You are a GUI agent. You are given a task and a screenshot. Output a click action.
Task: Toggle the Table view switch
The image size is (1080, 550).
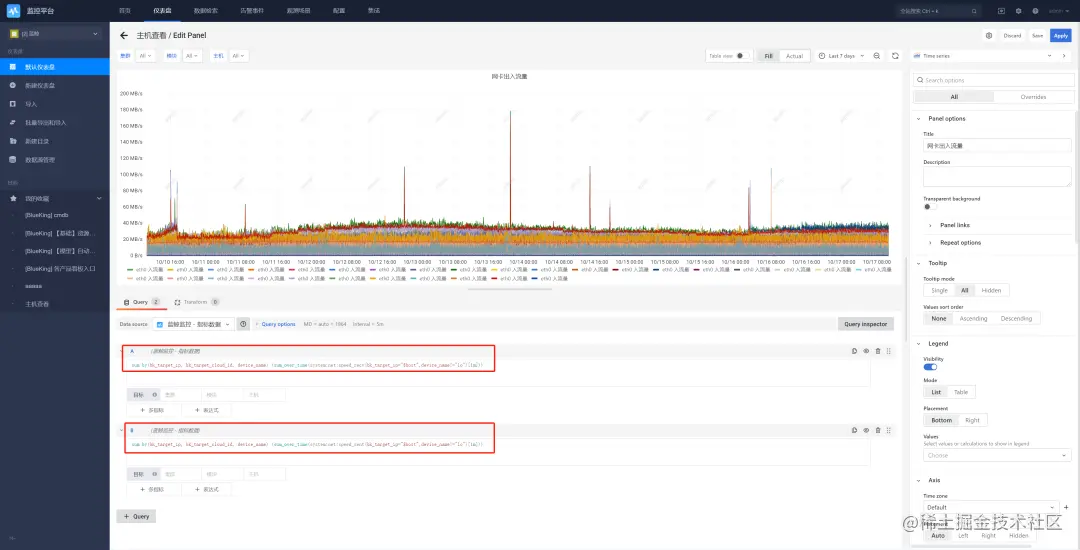tap(741, 56)
